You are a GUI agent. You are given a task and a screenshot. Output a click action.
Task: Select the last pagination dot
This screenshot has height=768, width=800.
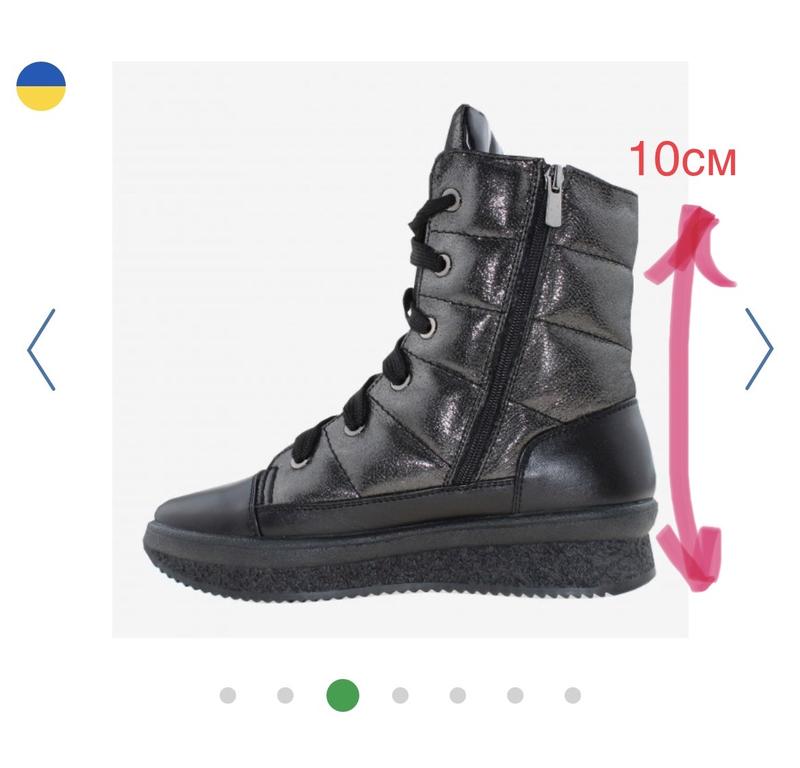pos(572,695)
